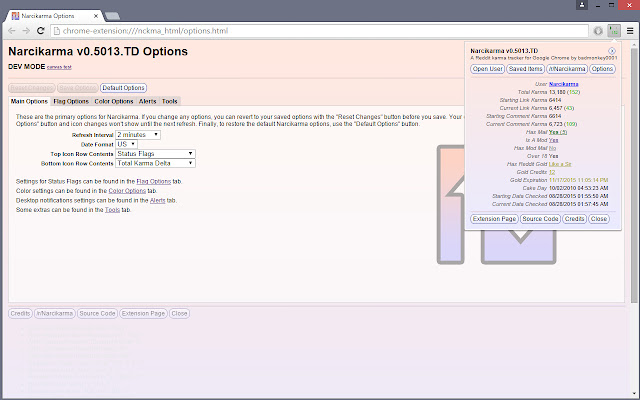Switch to the Tools tab
The image size is (640, 400).
(x=170, y=101)
